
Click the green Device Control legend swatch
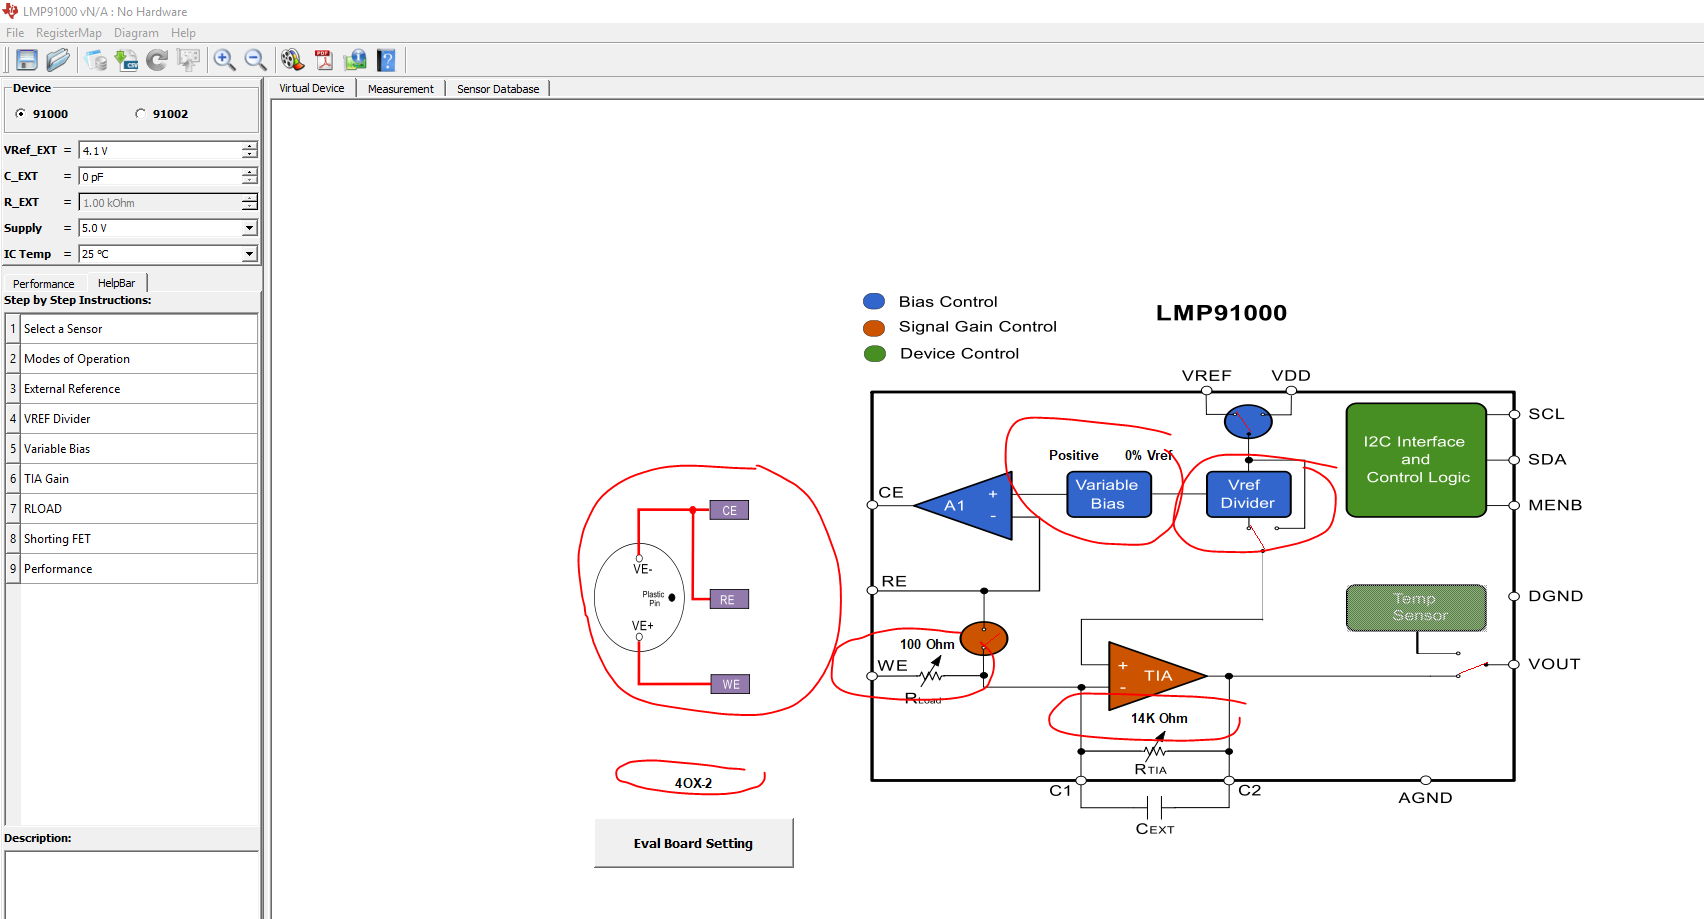click(x=874, y=353)
